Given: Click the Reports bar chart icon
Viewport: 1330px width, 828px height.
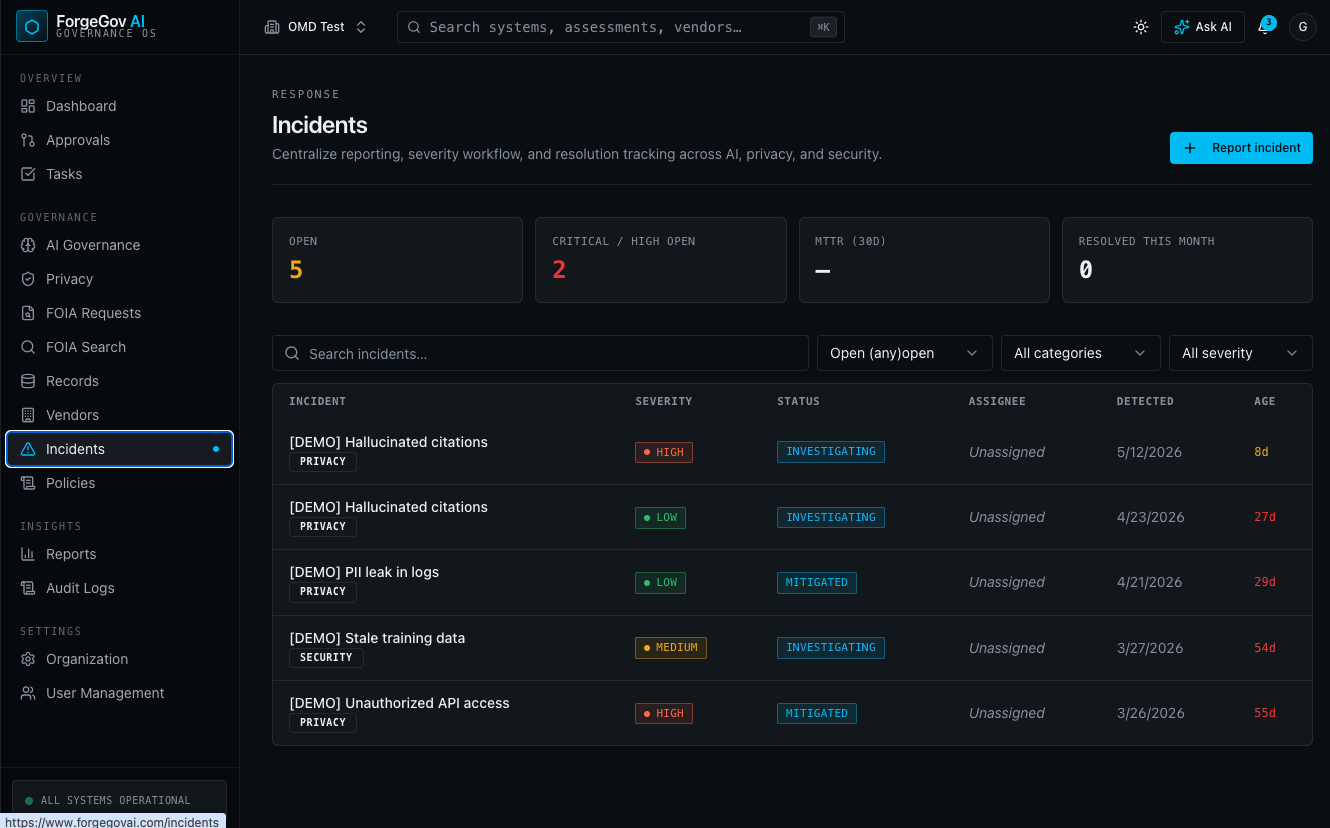Looking at the screenshot, I should (x=28, y=554).
